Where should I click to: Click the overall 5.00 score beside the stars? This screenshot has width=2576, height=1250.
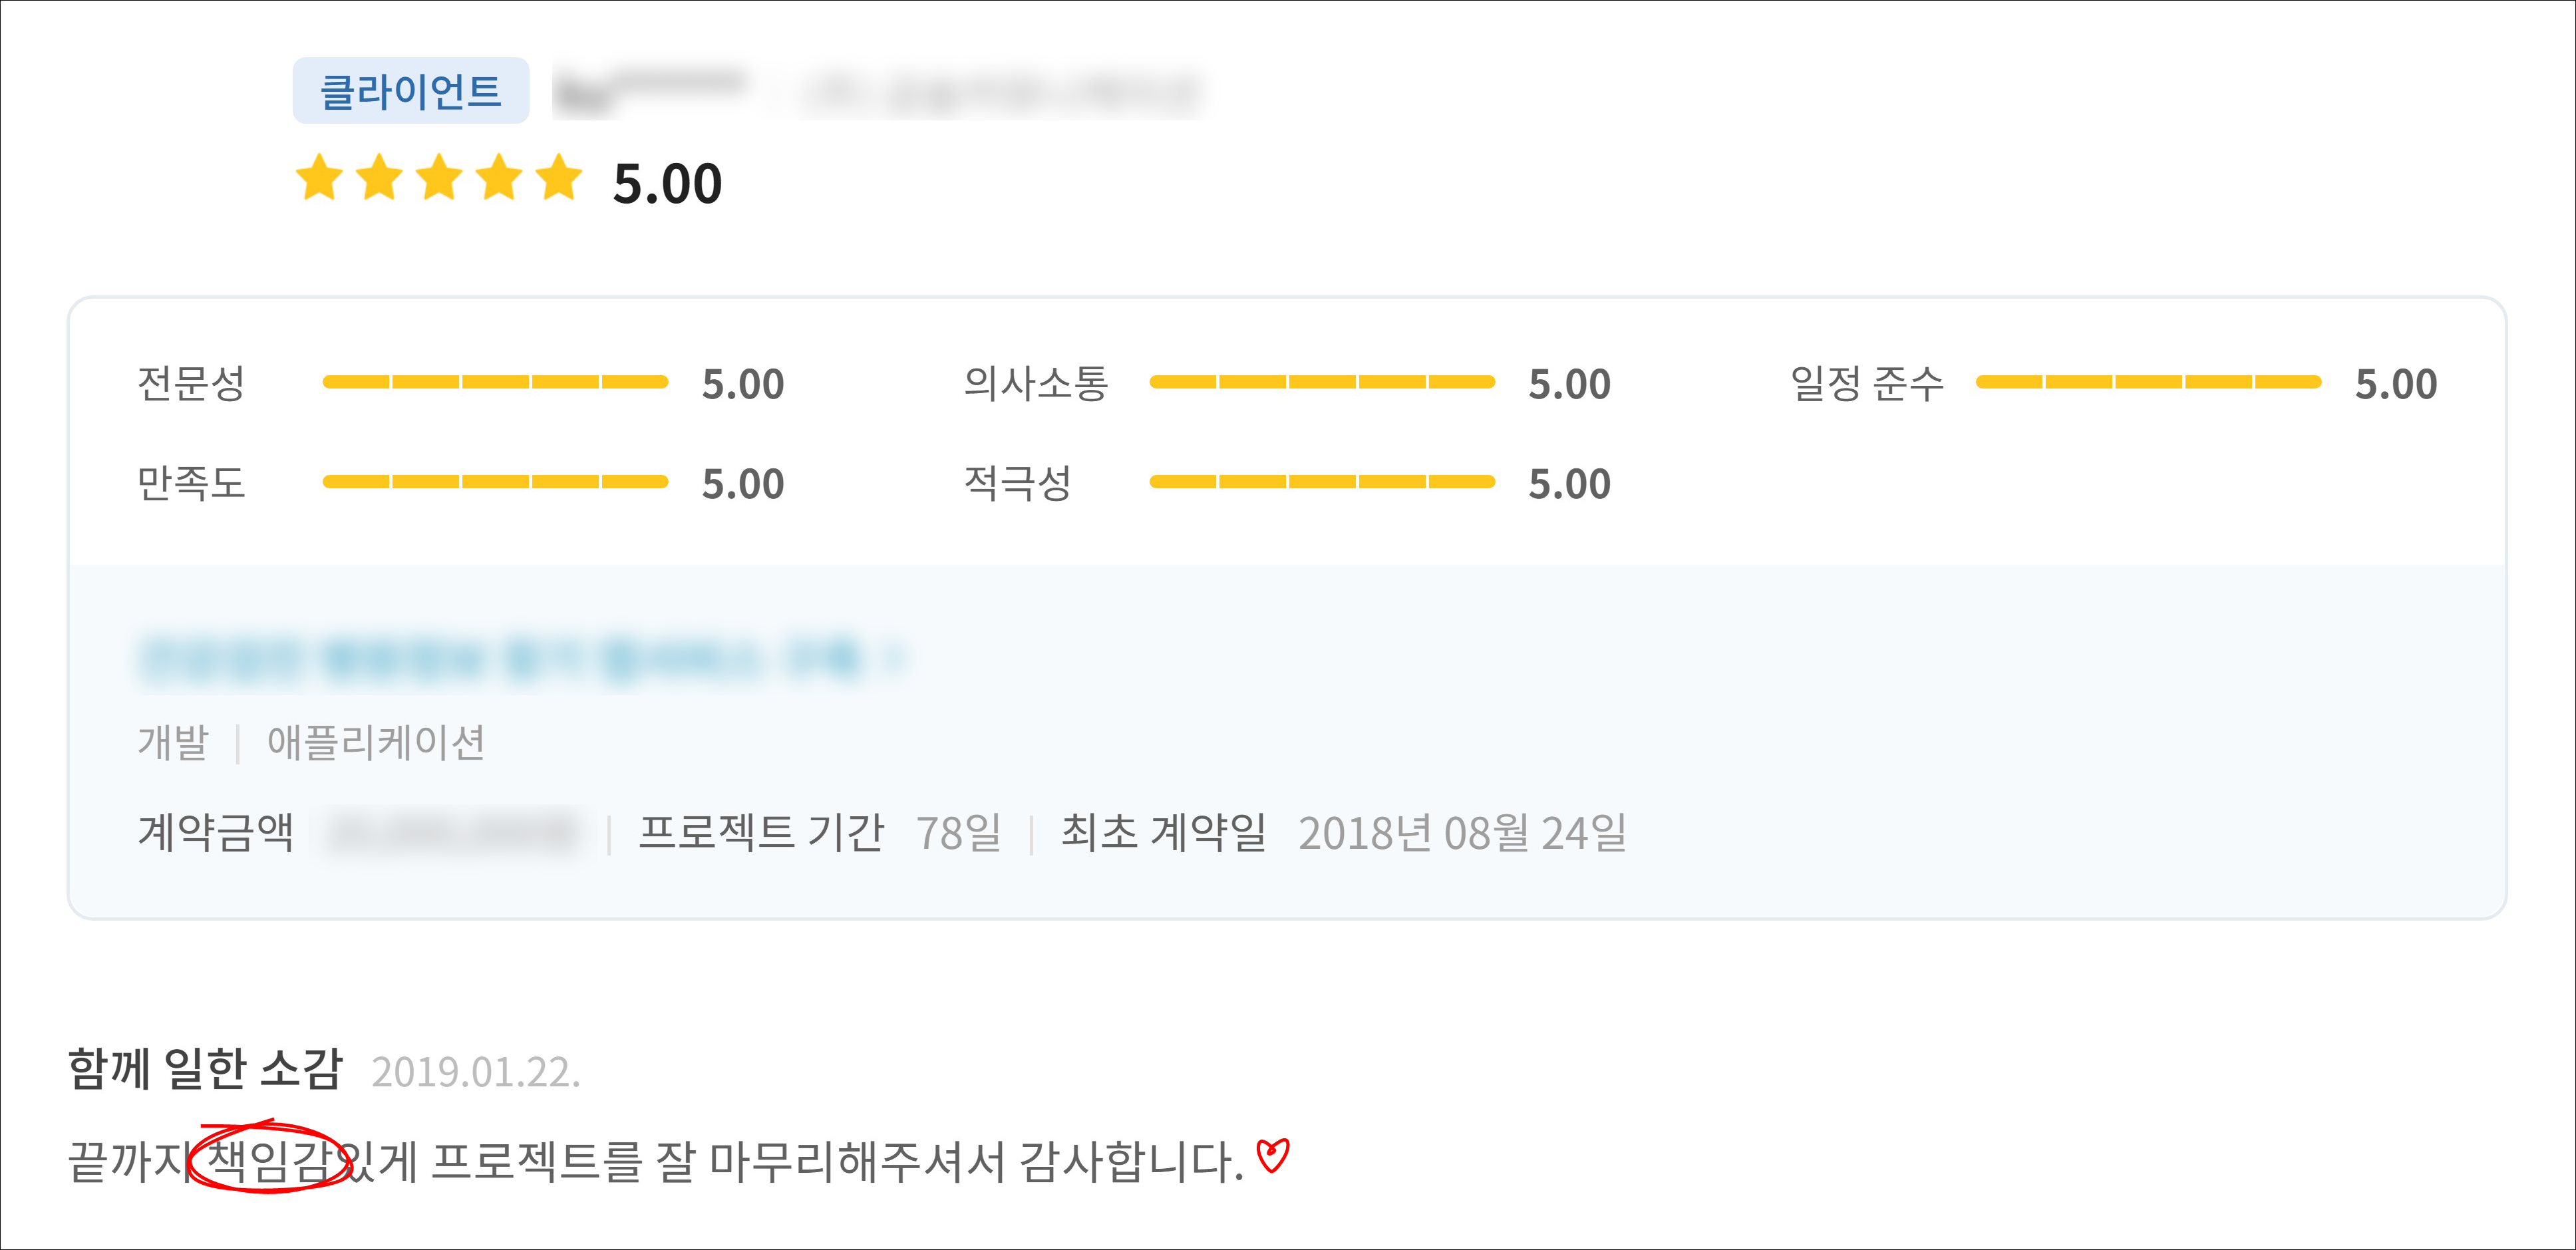tap(667, 184)
